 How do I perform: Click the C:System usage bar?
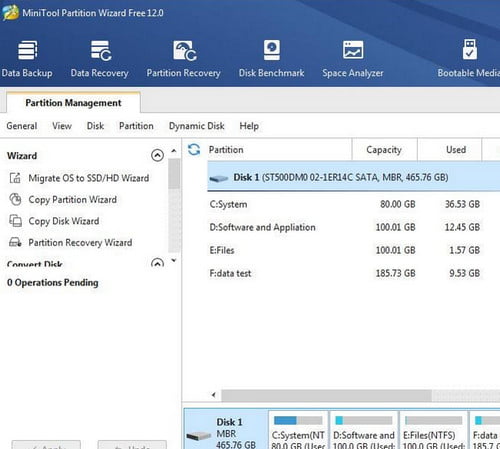coord(298,420)
